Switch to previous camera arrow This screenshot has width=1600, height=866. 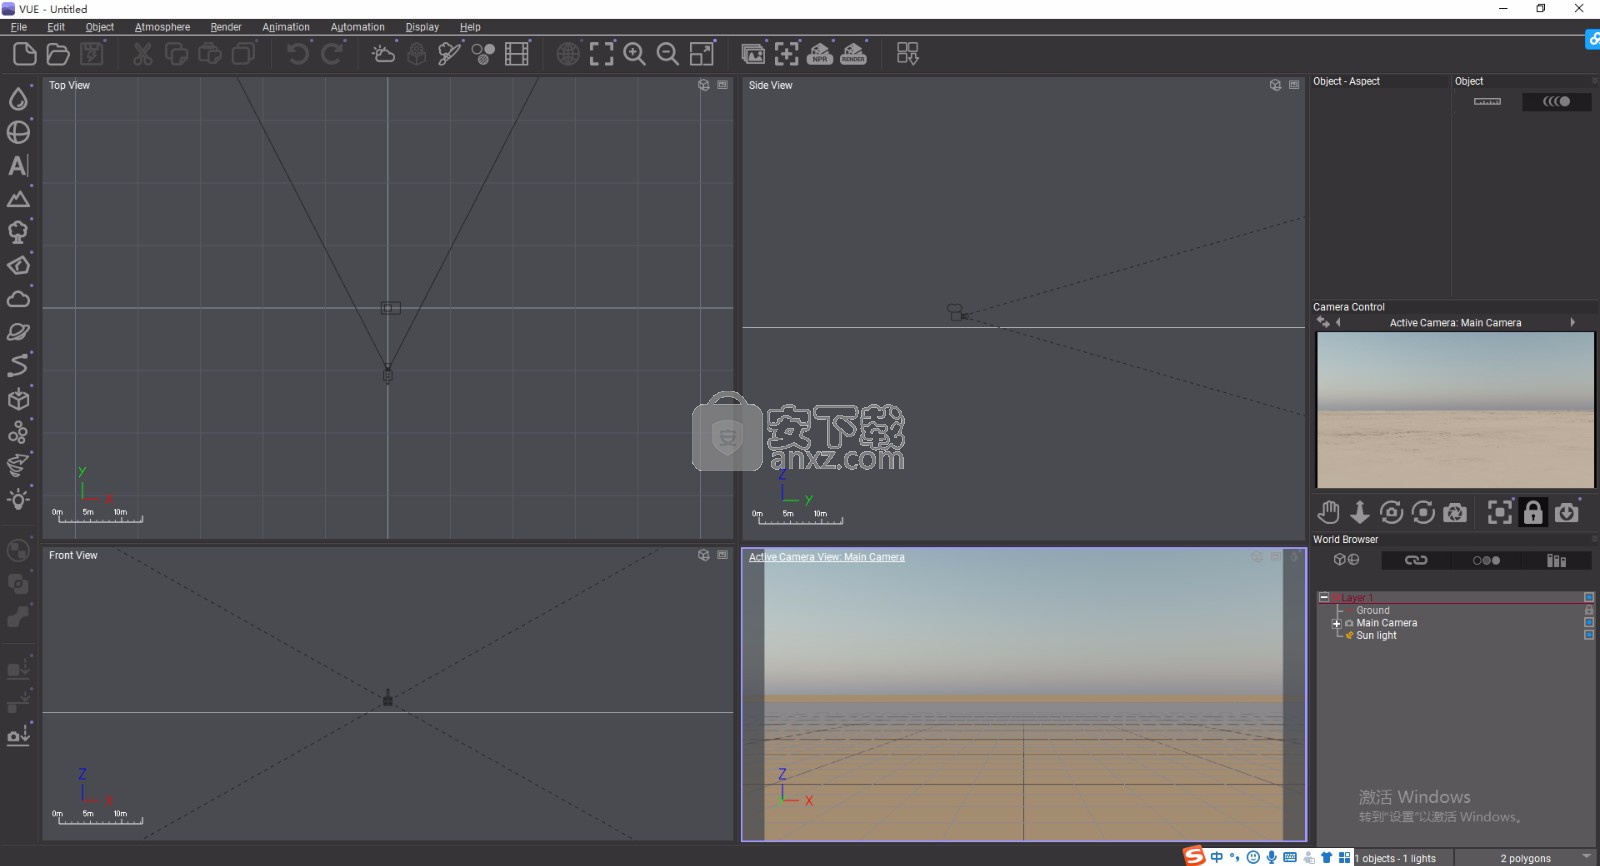point(1338,322)
